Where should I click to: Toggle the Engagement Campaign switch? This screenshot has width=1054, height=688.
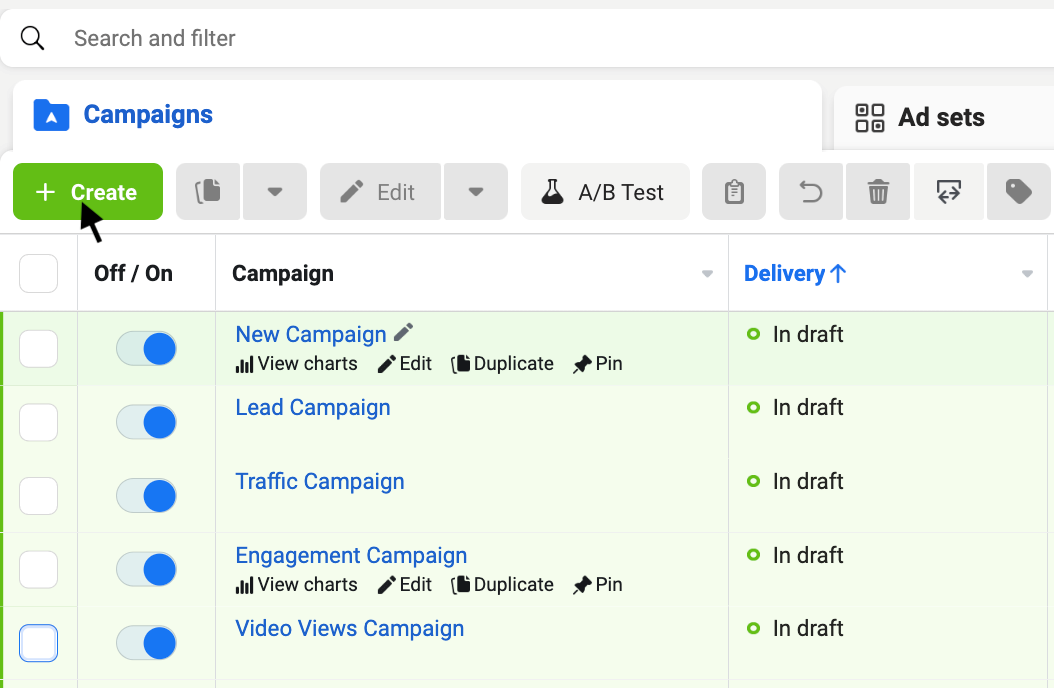146,570
